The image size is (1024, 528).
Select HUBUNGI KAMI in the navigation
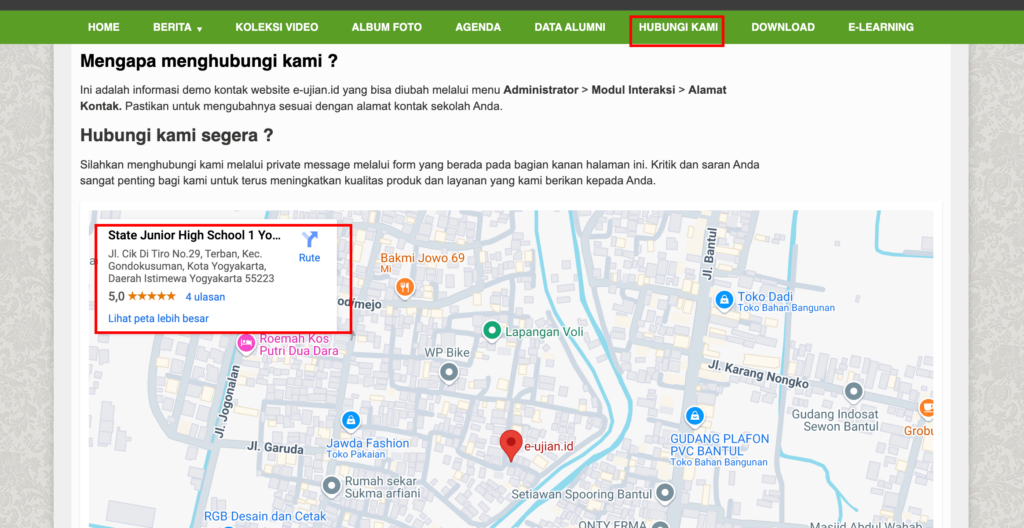[x=678, y=27]
